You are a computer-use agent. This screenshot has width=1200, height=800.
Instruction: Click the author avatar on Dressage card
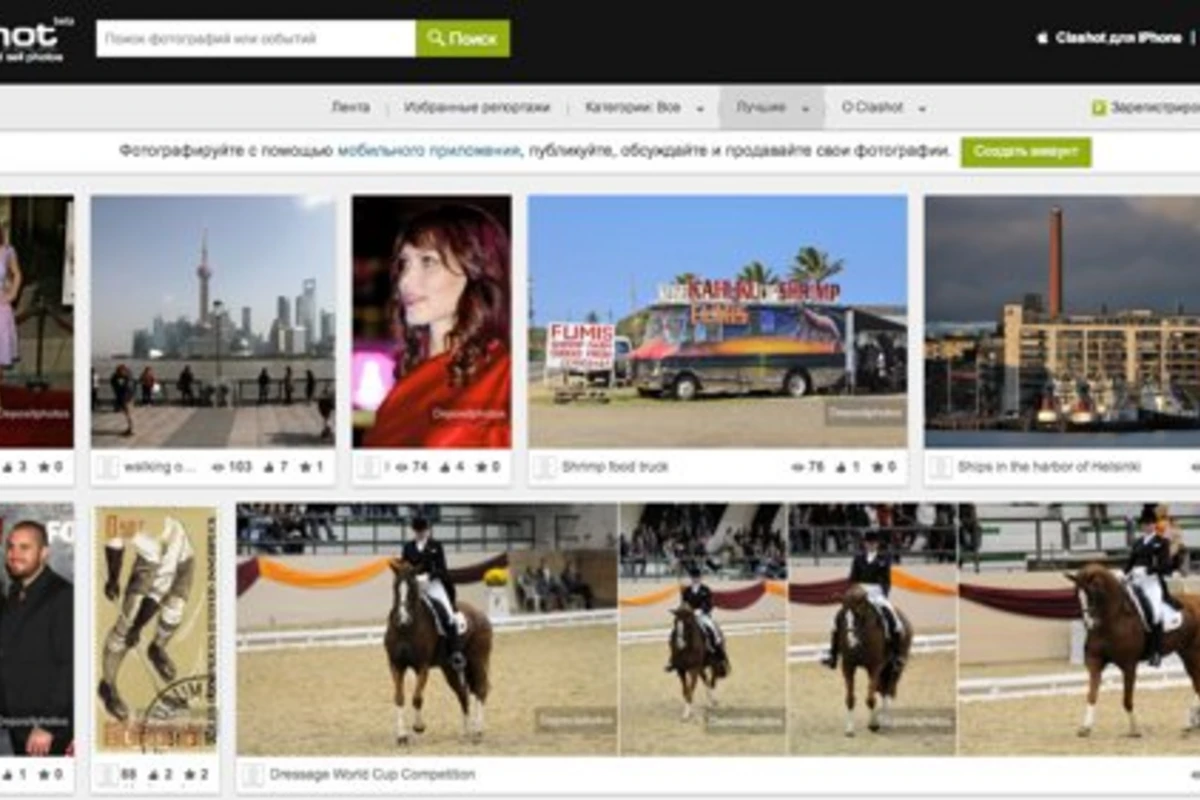[252, 775]
